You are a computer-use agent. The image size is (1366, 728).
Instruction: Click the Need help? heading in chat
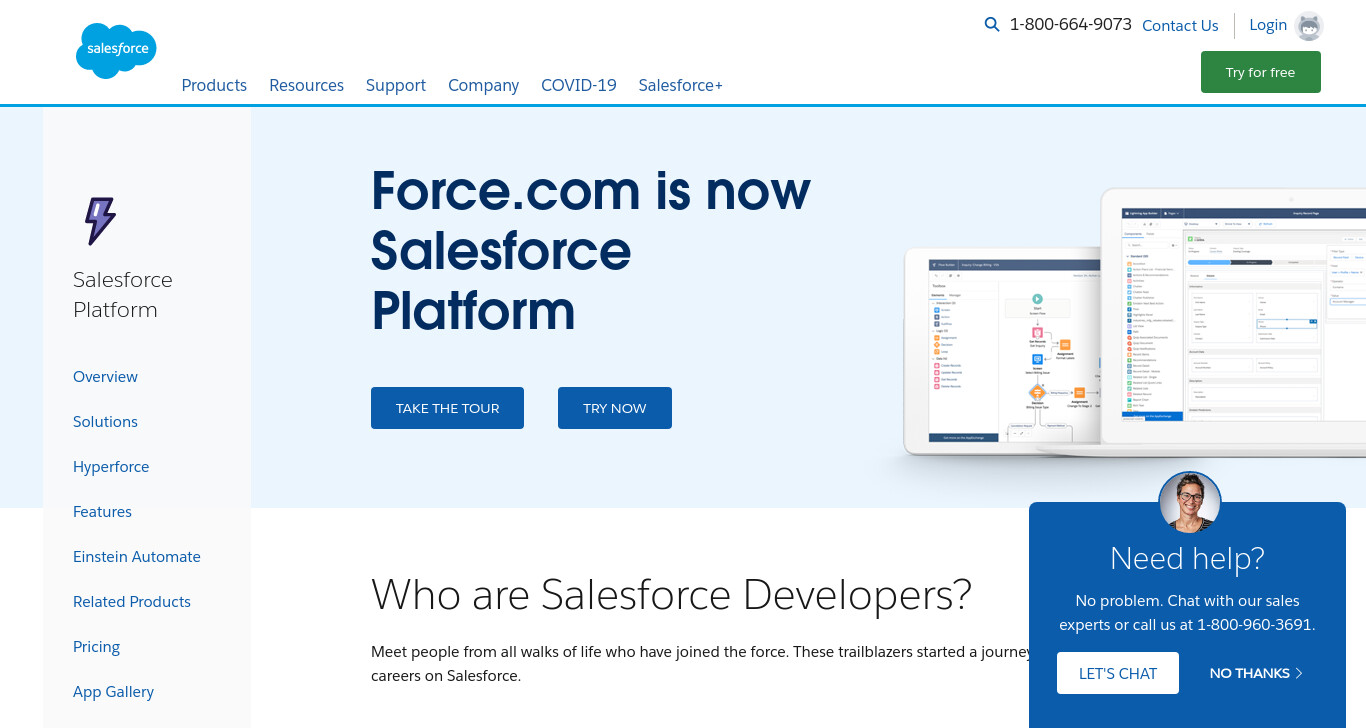[x=1187, y=558]
